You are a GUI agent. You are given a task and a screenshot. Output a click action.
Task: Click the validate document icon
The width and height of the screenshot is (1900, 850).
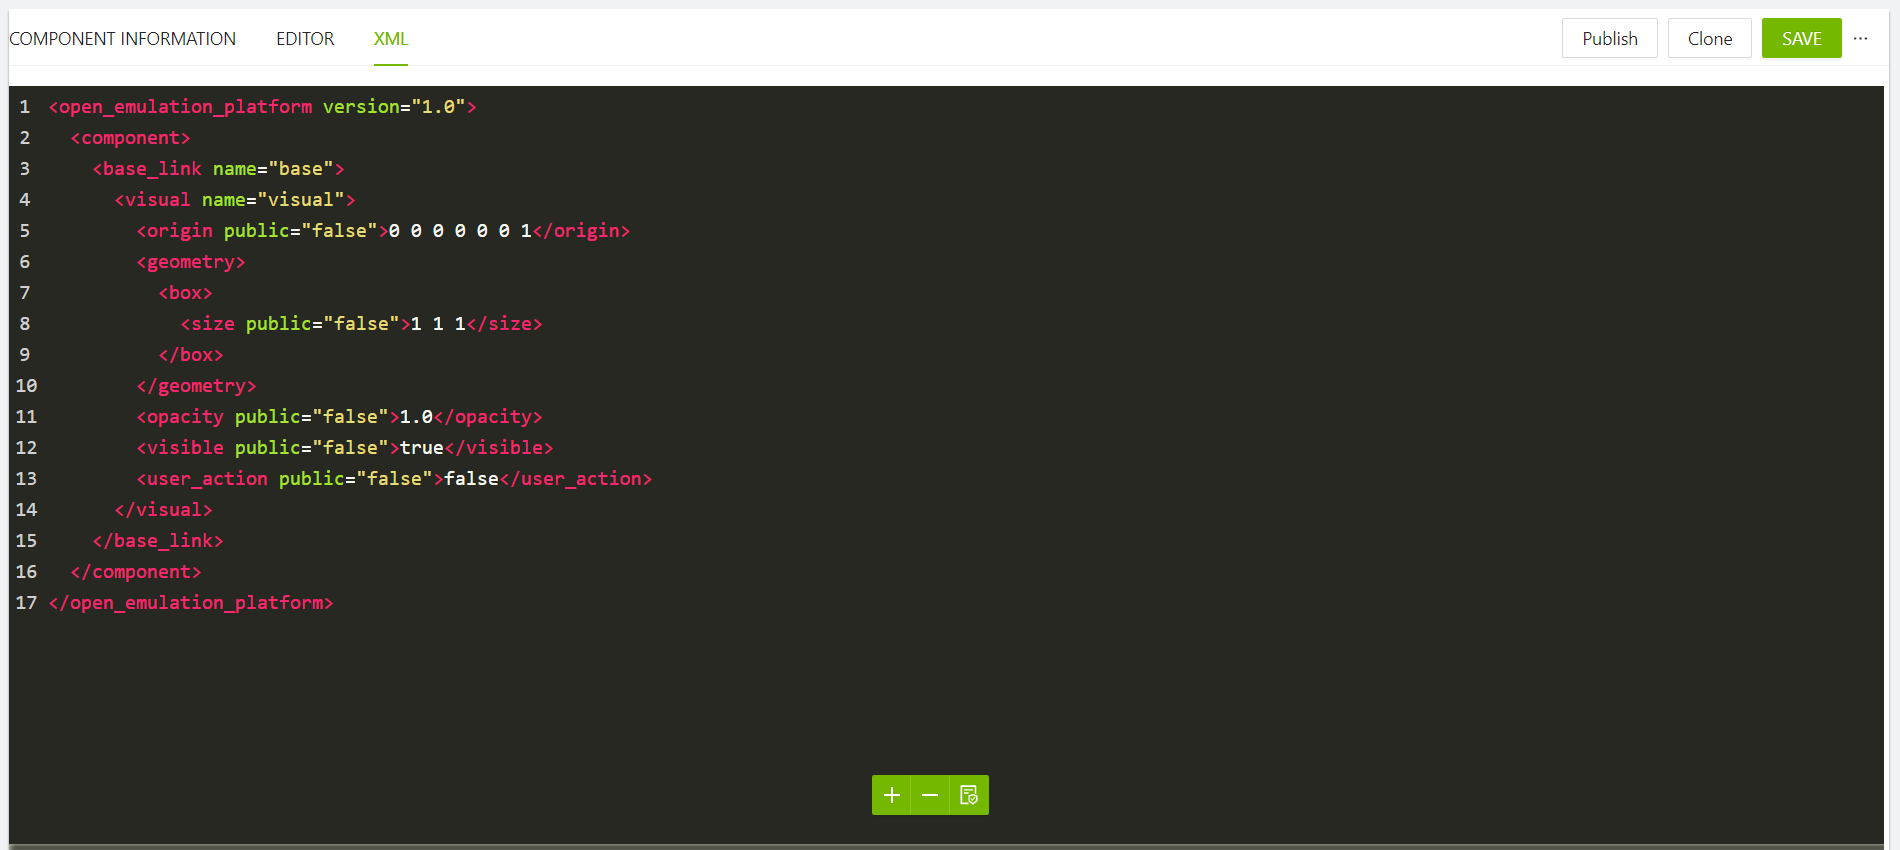[969, 795]
